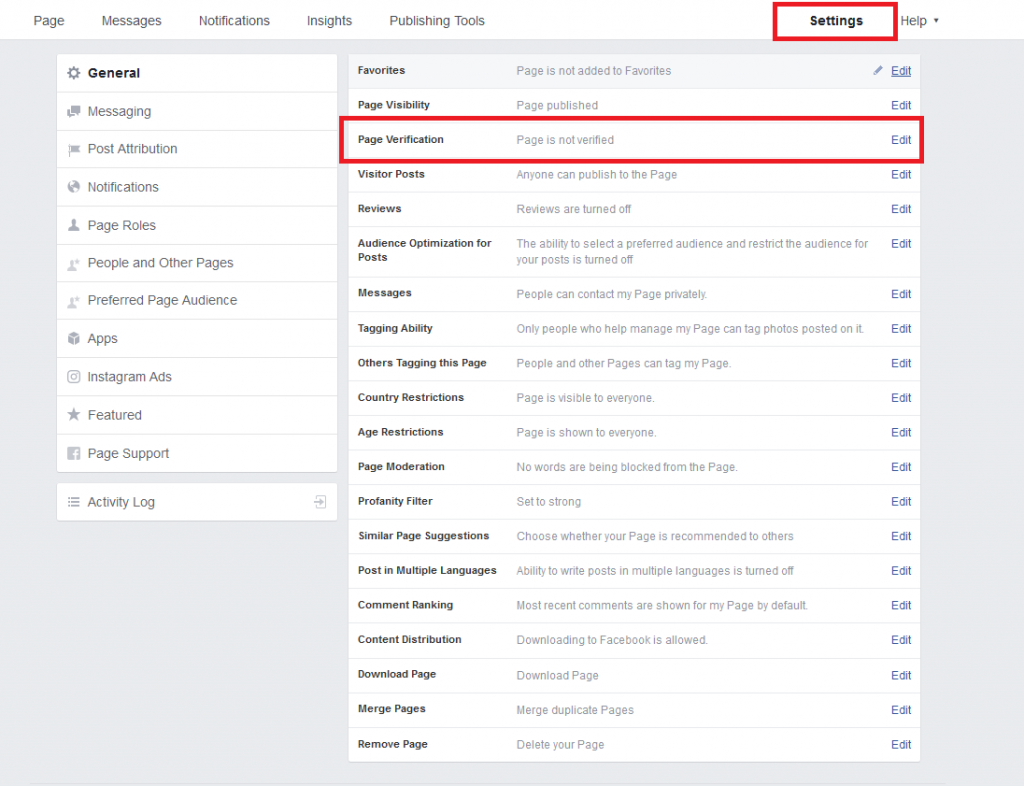Click 'Set to strong' text
The image size is (1024, 786).
point(549,502)
